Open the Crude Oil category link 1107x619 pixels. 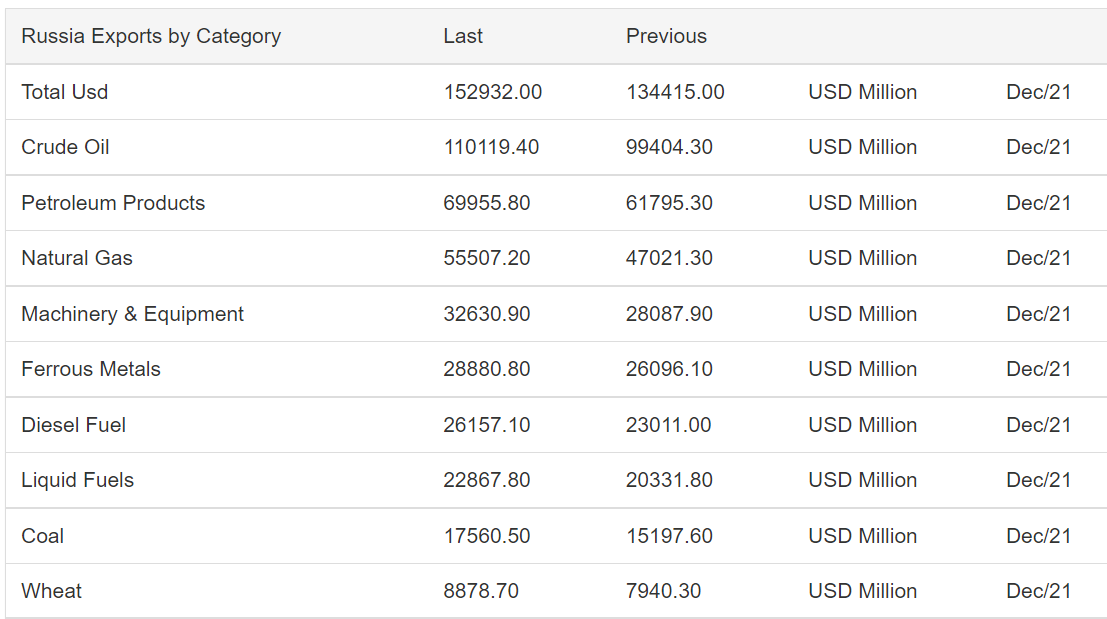tap(65, 147)
